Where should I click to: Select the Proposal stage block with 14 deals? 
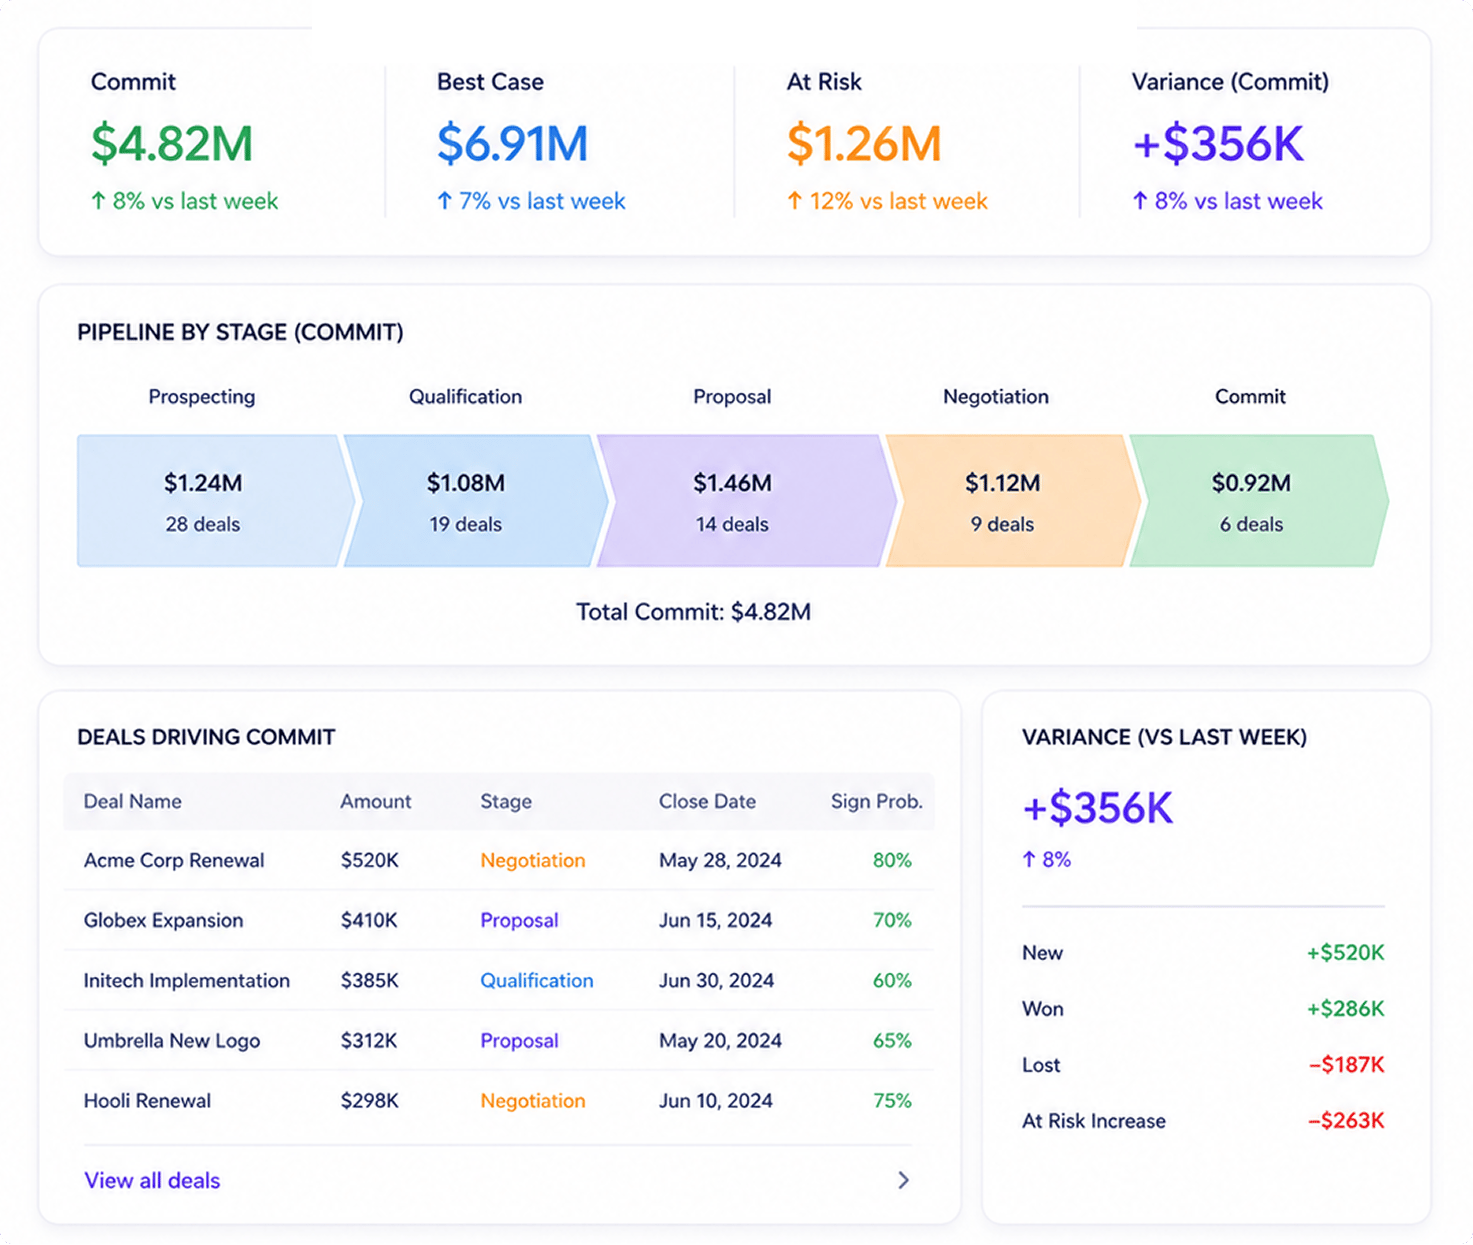[747, 501]
